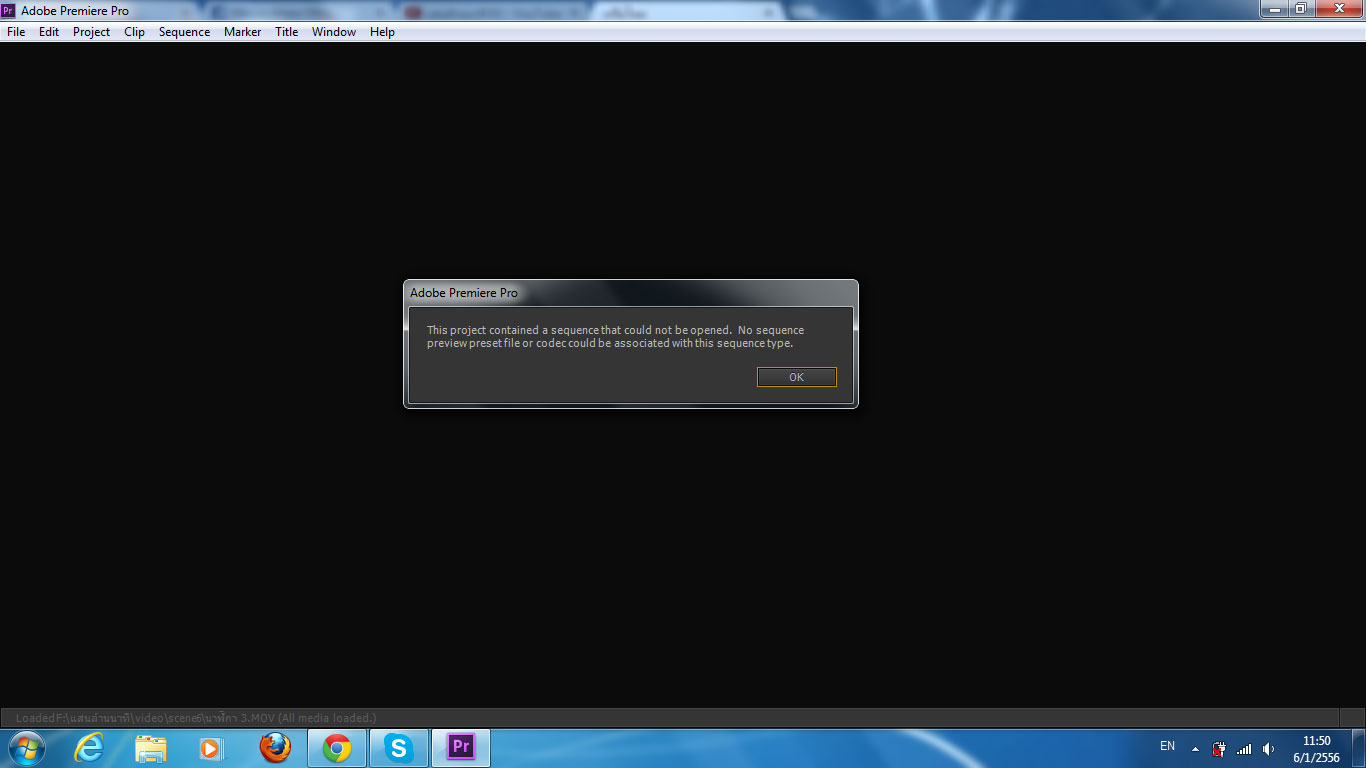Switch to Firefox on the taskbar

274,748
